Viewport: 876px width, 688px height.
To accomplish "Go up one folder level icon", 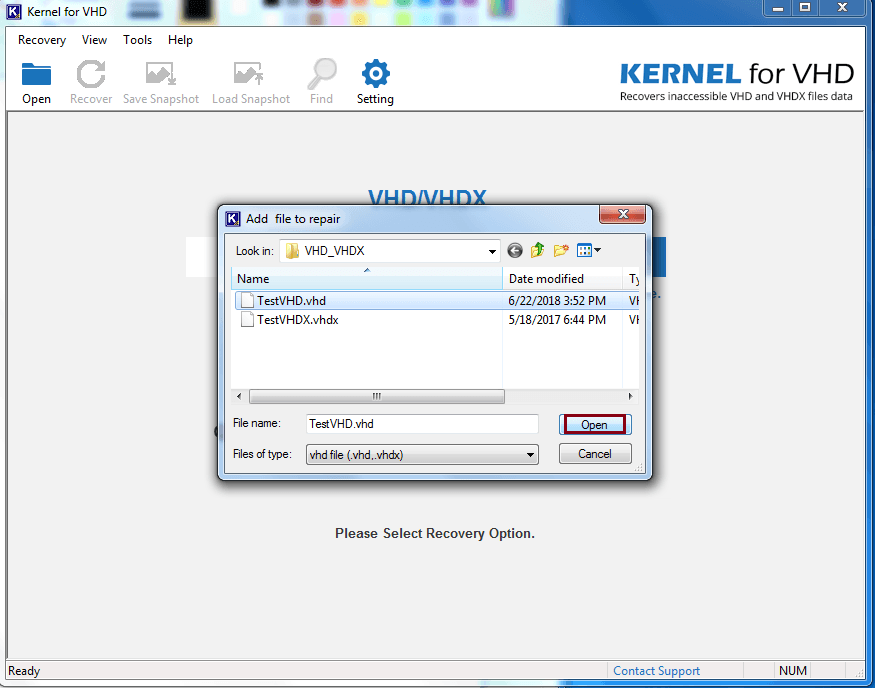I will [537, 250].
